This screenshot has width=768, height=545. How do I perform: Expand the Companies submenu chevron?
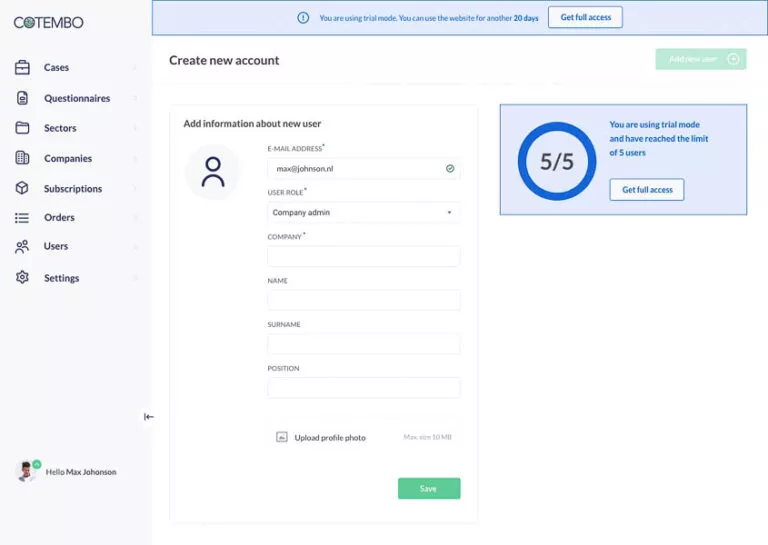point(135,158)
